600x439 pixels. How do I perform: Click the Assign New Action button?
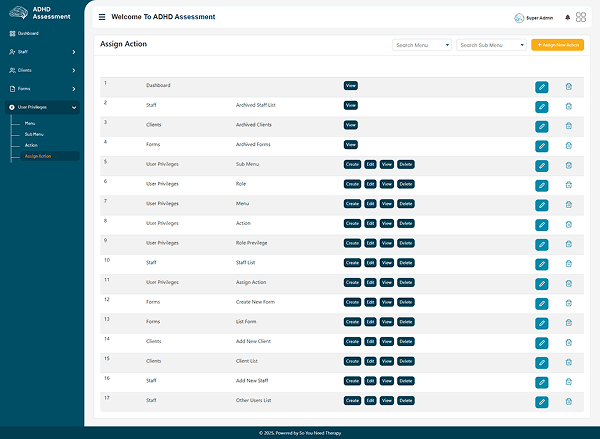click(x=557, y=45)
